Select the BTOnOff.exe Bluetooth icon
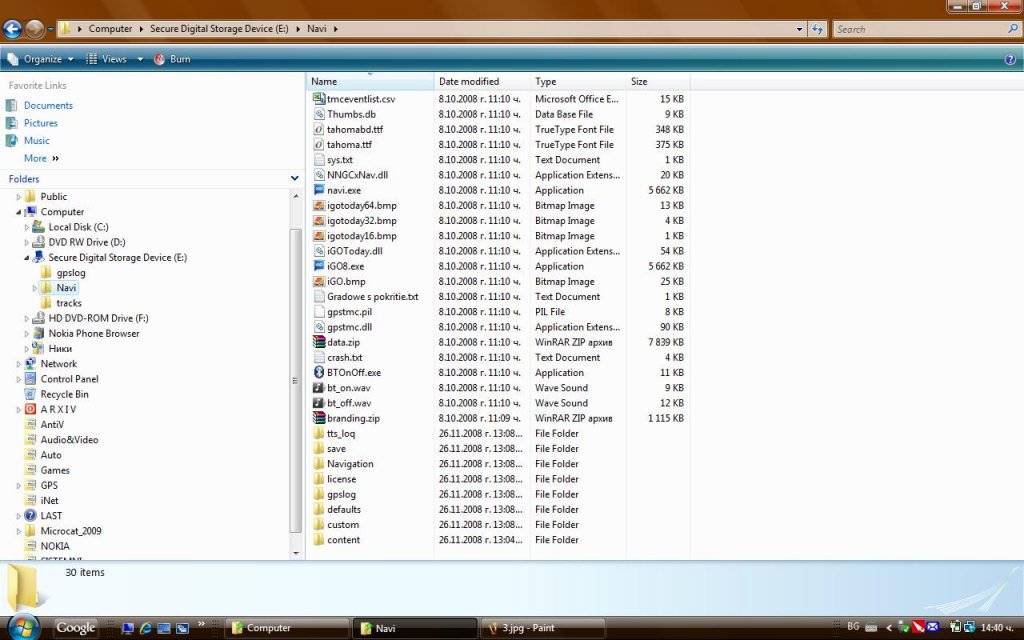Viewport: 1024px width, 640px height. [x=319, y=373]
